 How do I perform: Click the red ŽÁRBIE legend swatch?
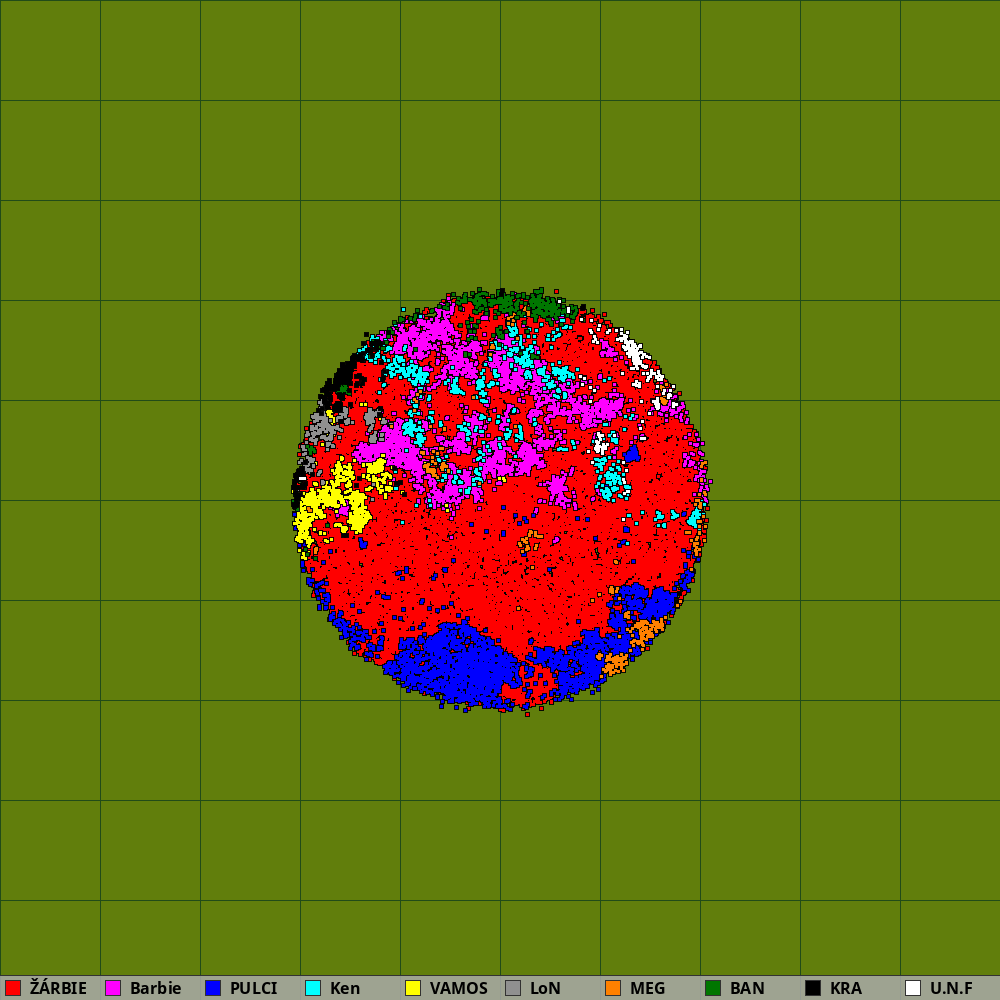(13, 988)
